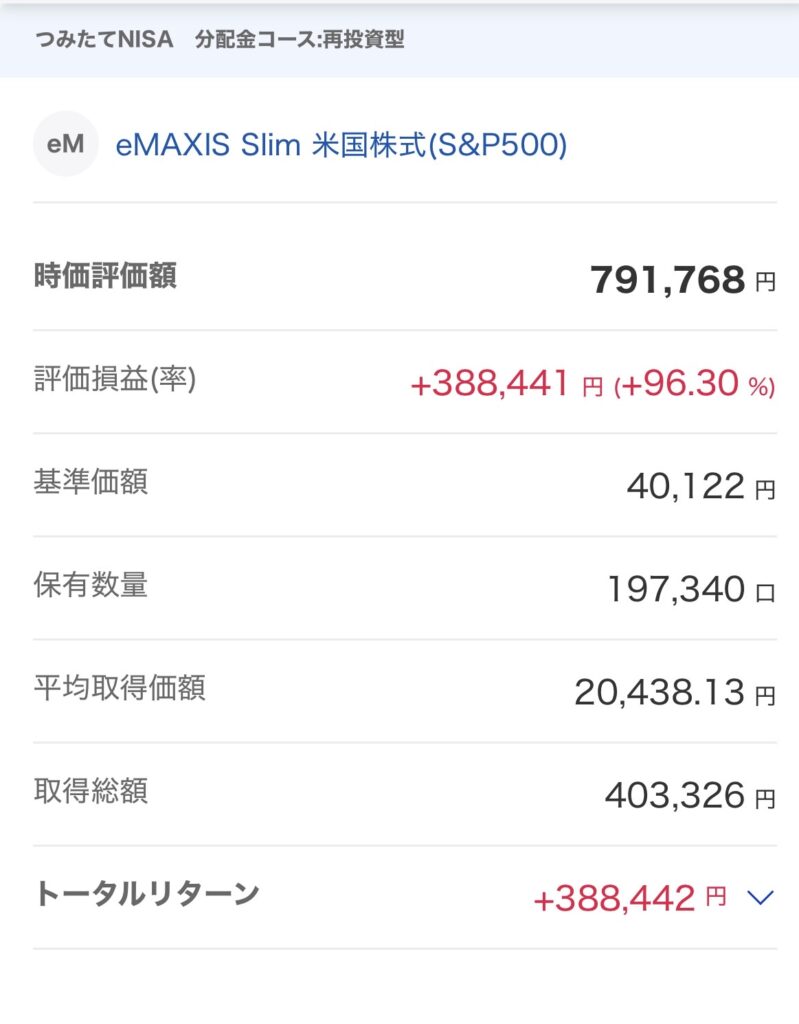Select the 403,326 円 acquisition total

[689, 796]
